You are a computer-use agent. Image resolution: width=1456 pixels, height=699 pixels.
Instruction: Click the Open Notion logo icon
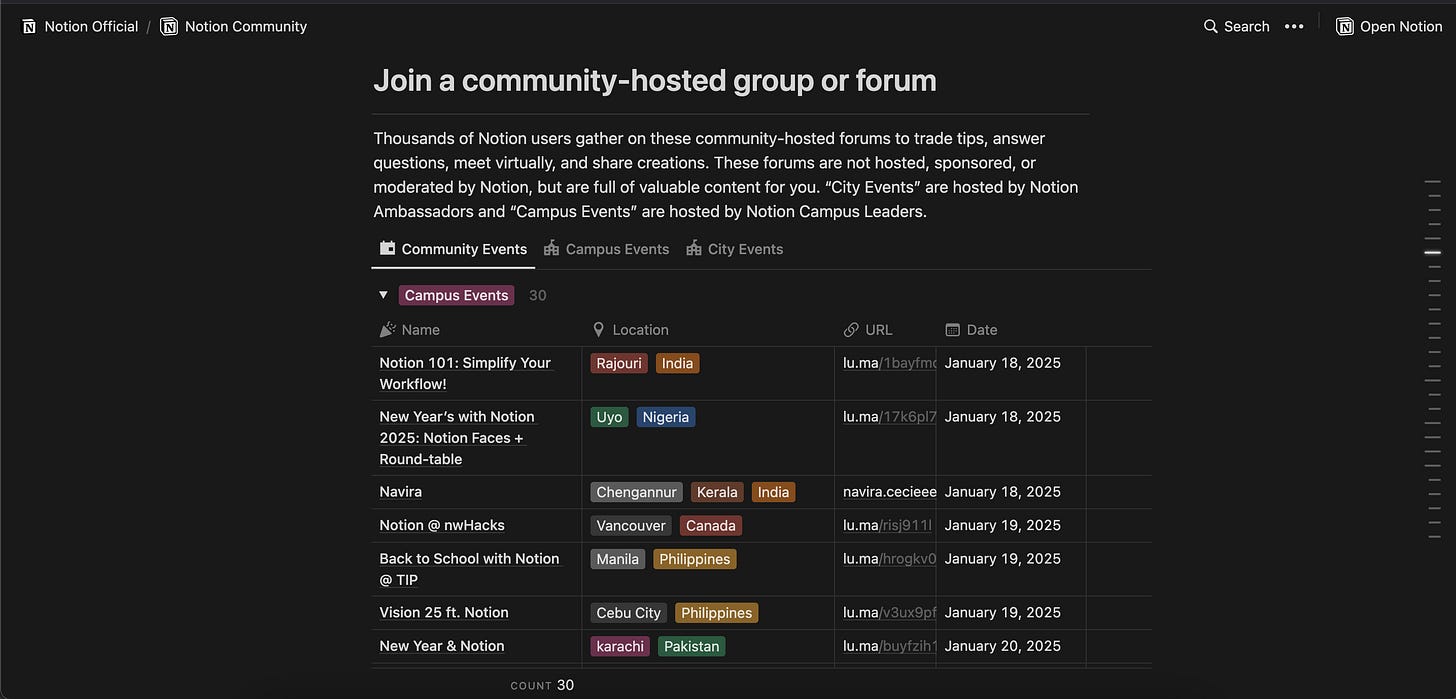(x=1345, y=27)
